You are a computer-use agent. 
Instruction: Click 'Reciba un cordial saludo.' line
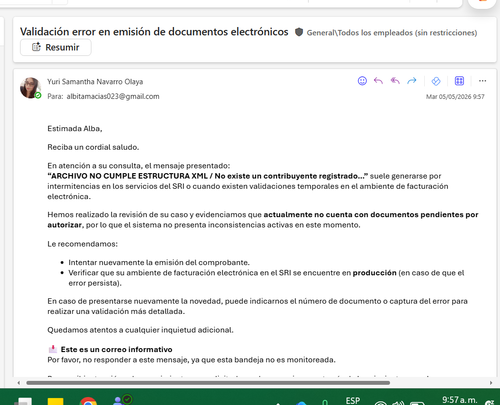click(x=93, y=147)
